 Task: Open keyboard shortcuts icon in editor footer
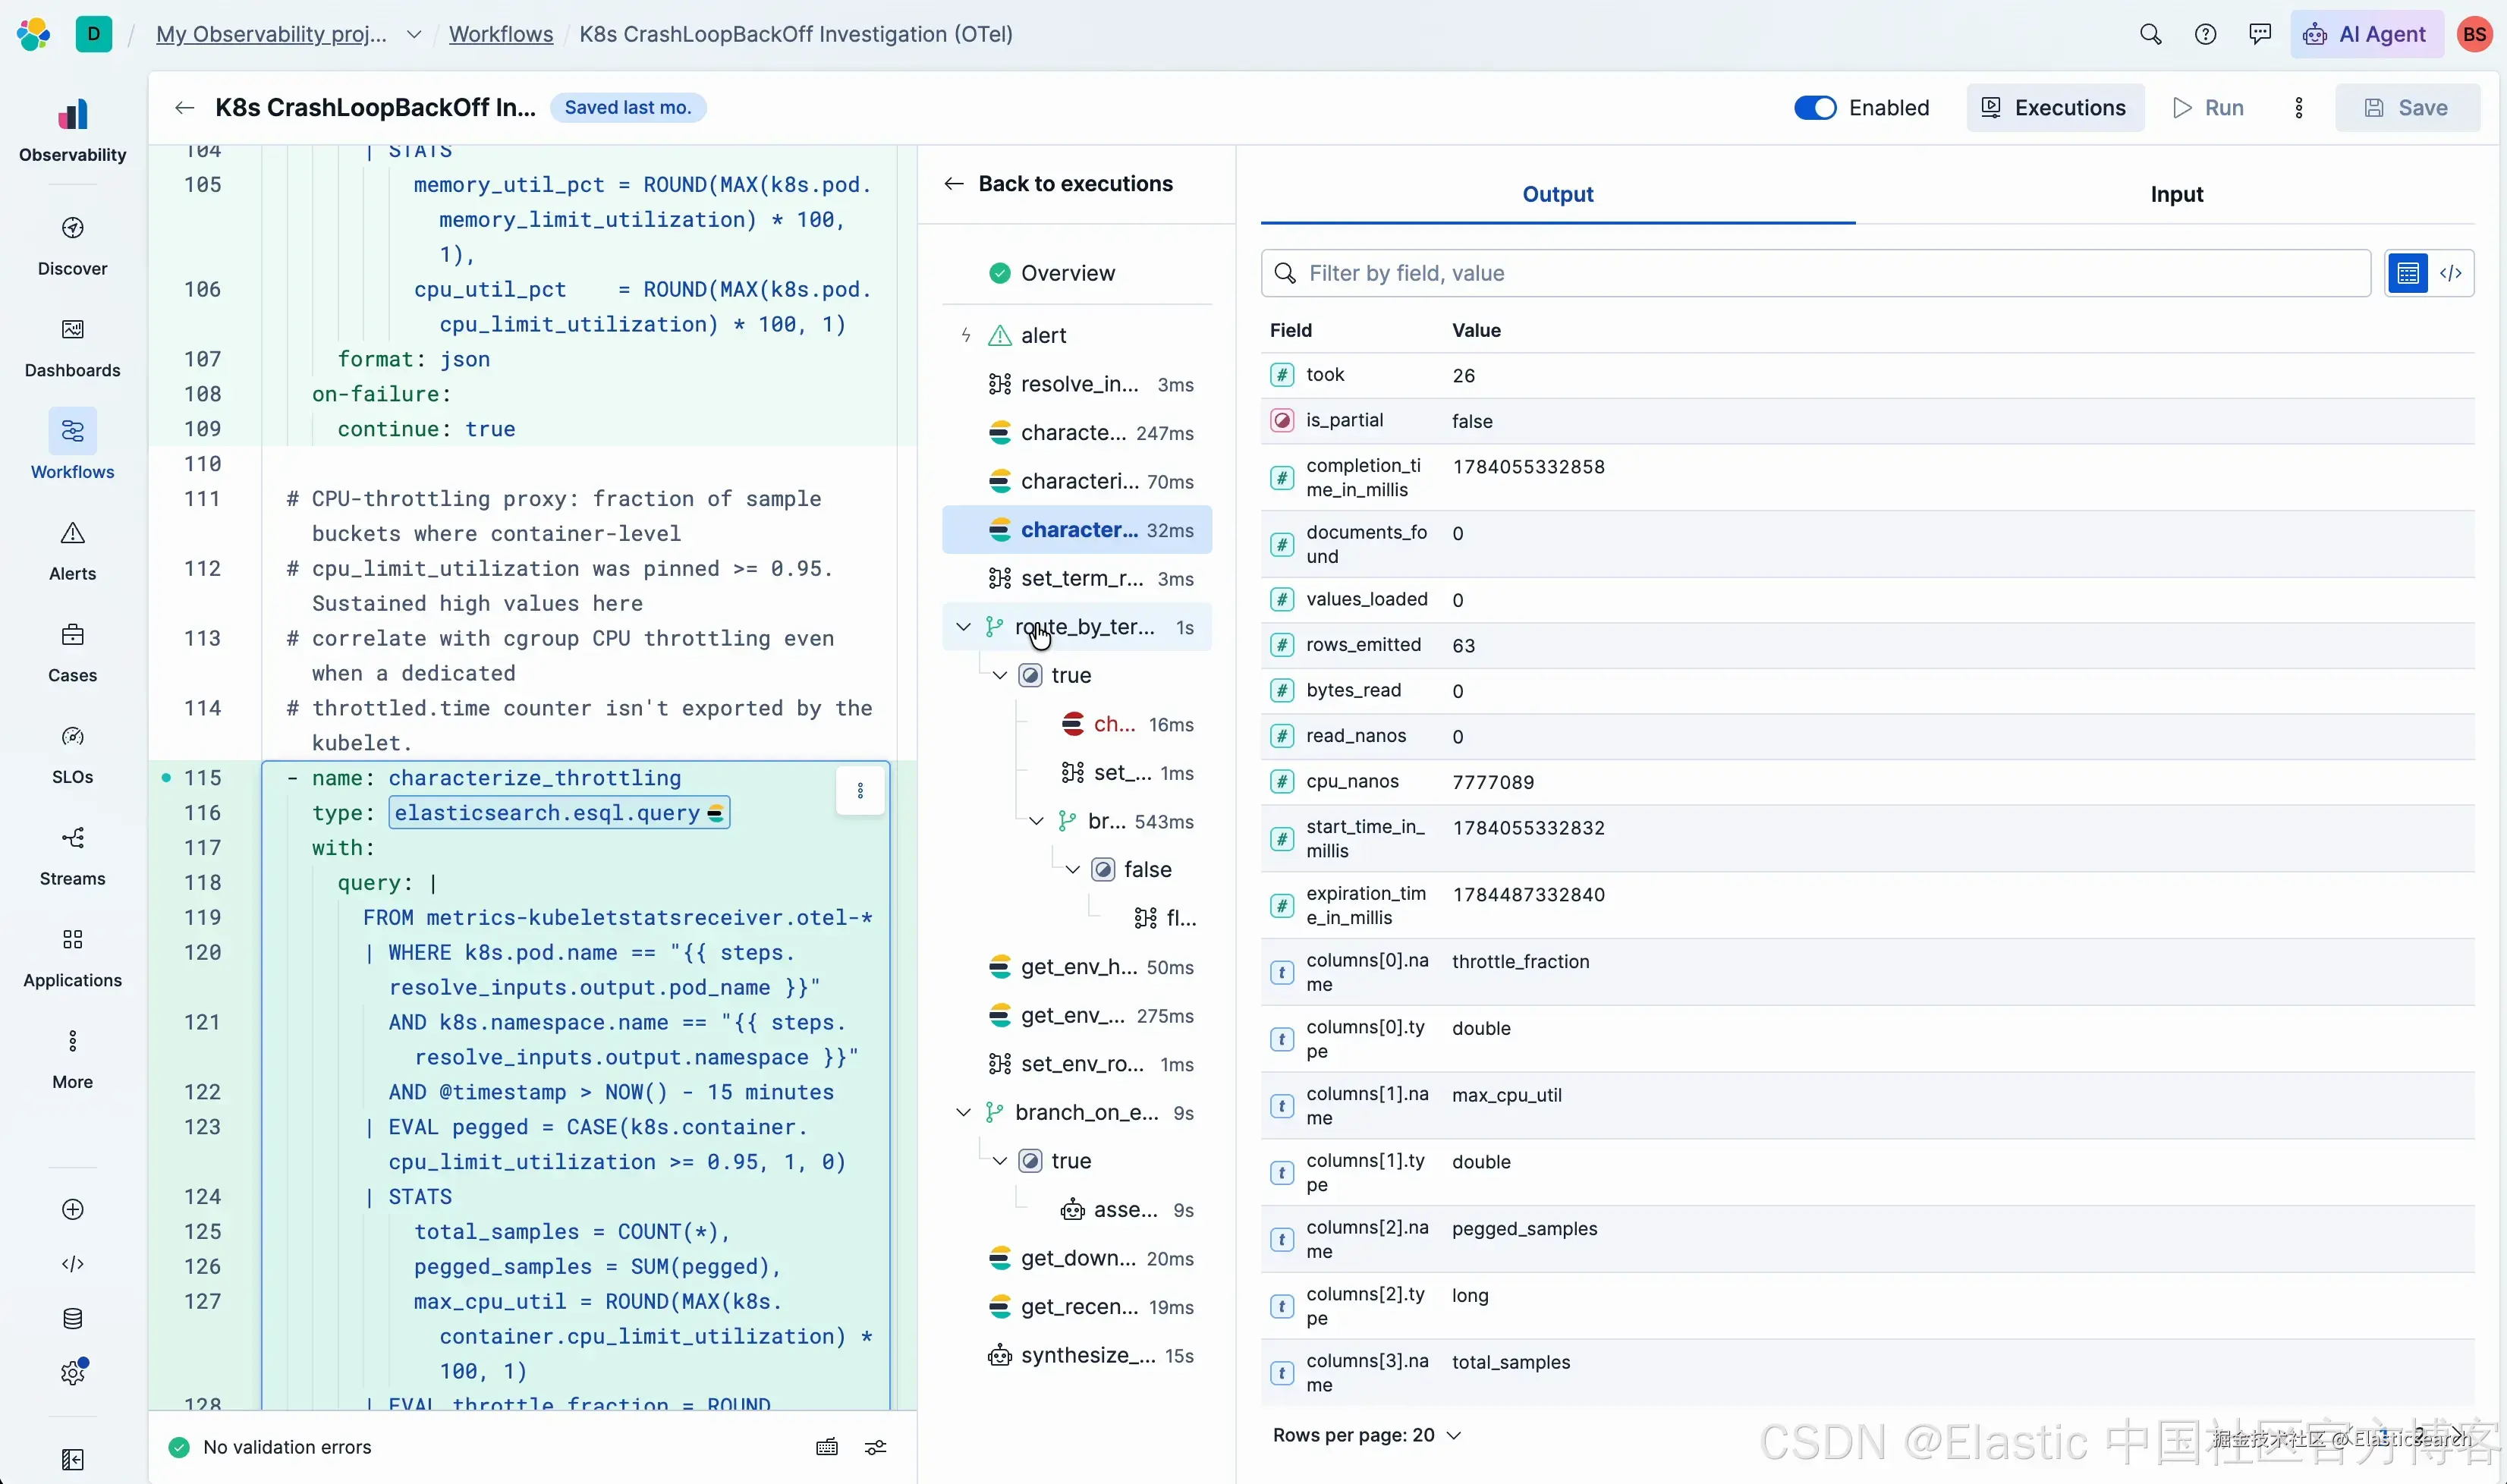(x=826, y=1446)
